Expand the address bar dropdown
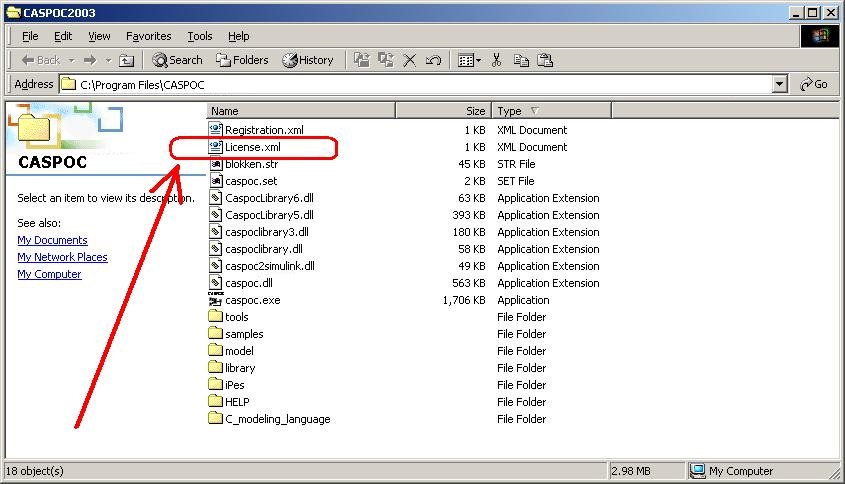 coord(779,85)
